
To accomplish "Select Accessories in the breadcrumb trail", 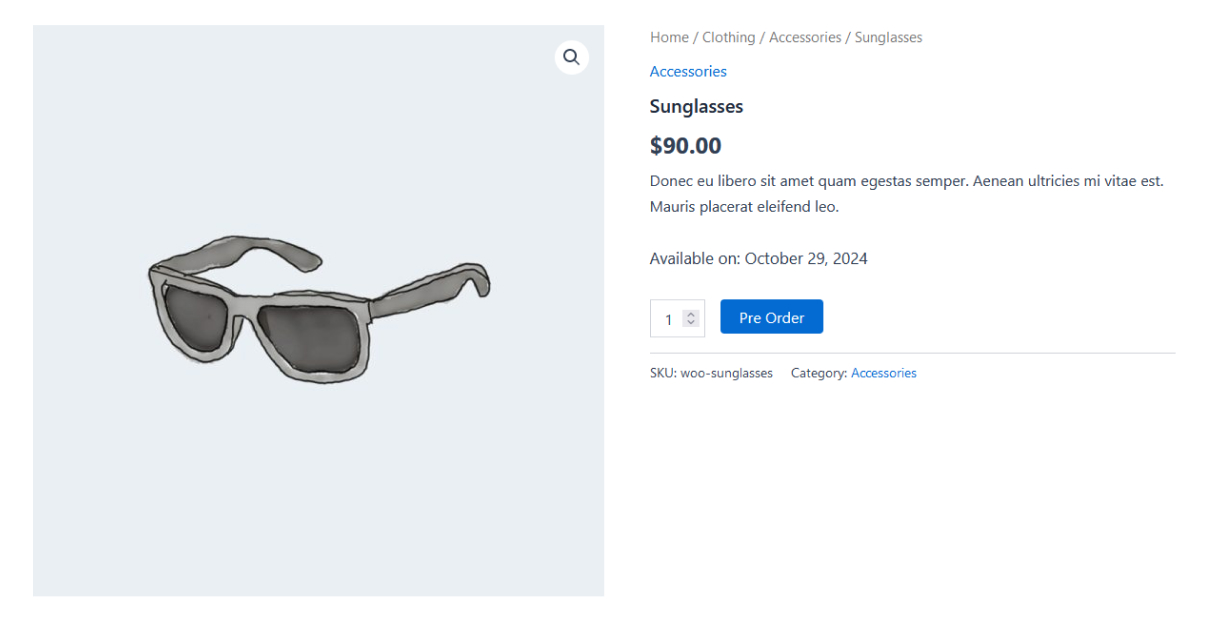I will 805,37.
